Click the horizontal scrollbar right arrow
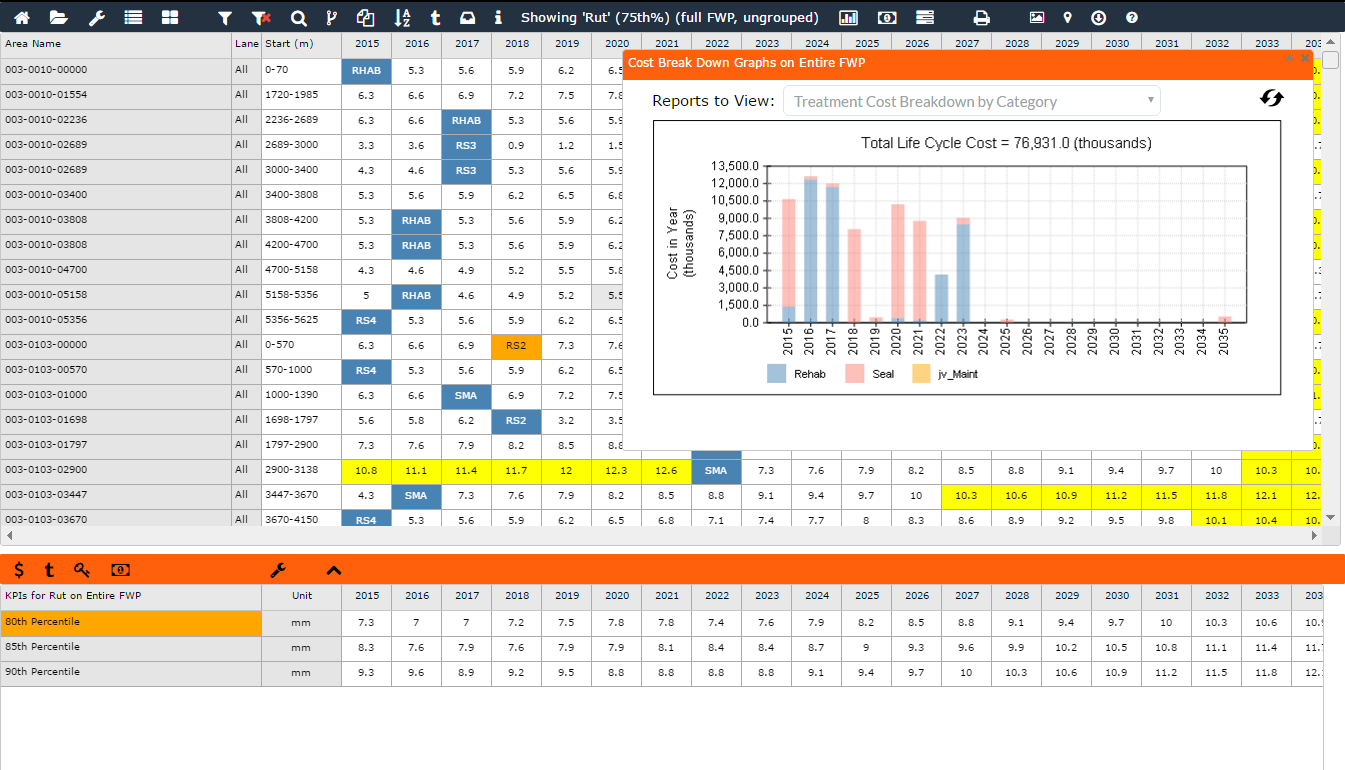 point(1316,536)
